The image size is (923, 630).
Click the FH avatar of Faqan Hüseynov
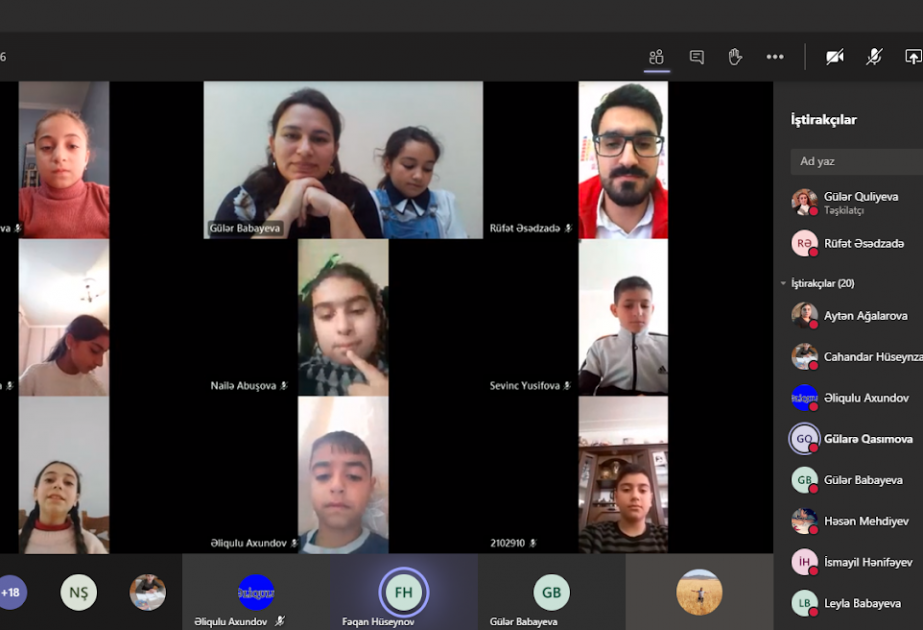(403, 592)
